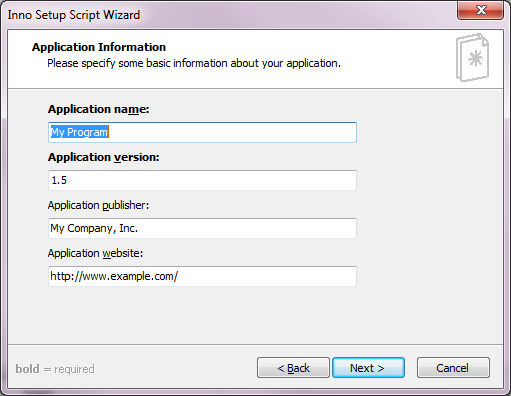Click the script document icon in header

pyautogui.click(x=472, y=57)
